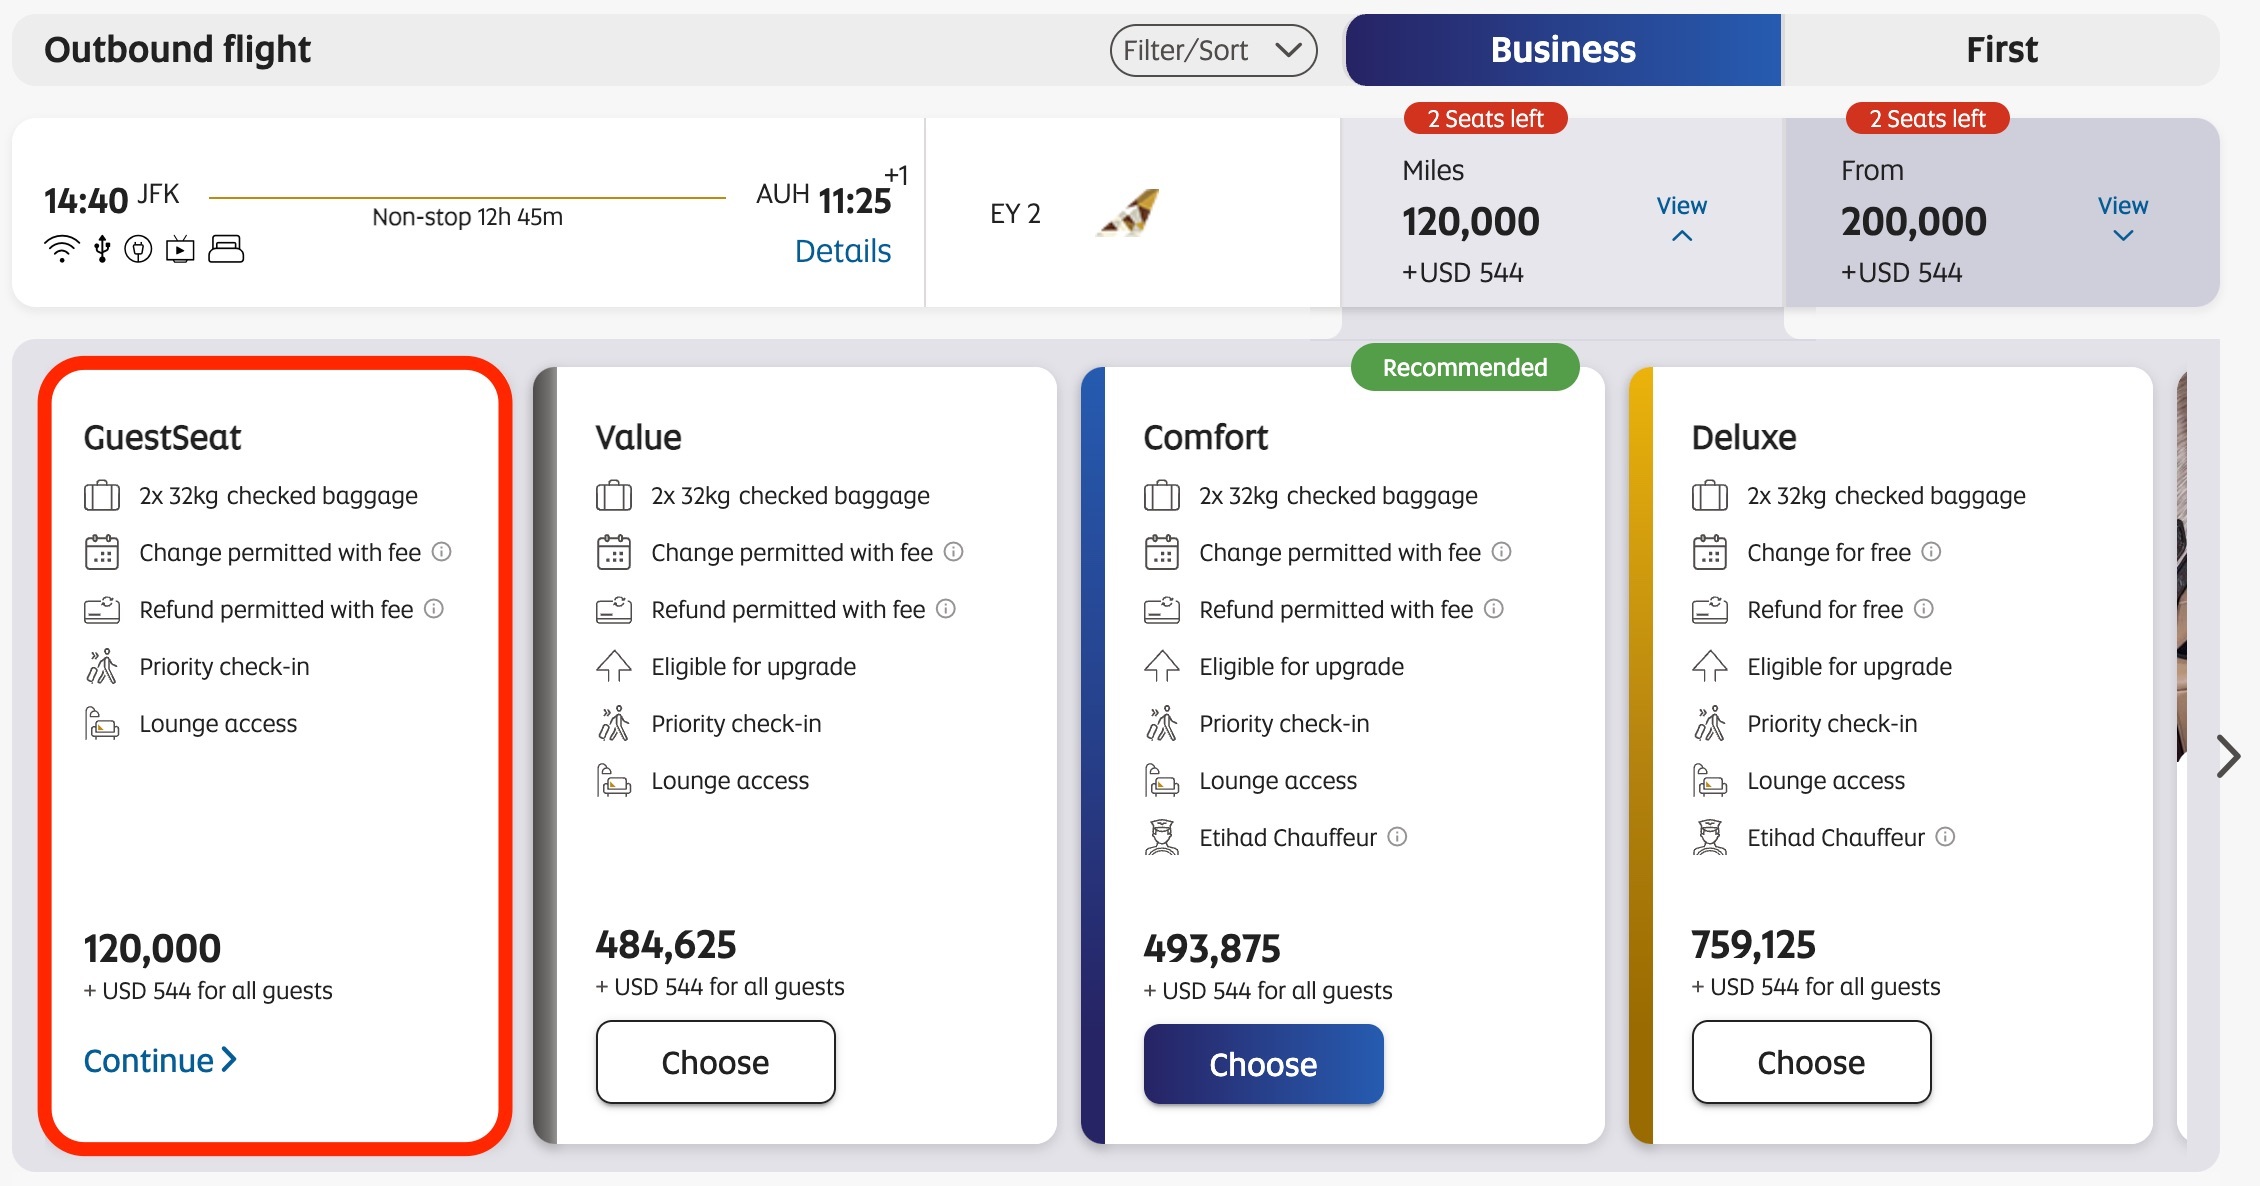2260x1186 pixels.
Task: Open the info tooltip for Deluxe 'Change for free'
Action: coord(1932,551)
